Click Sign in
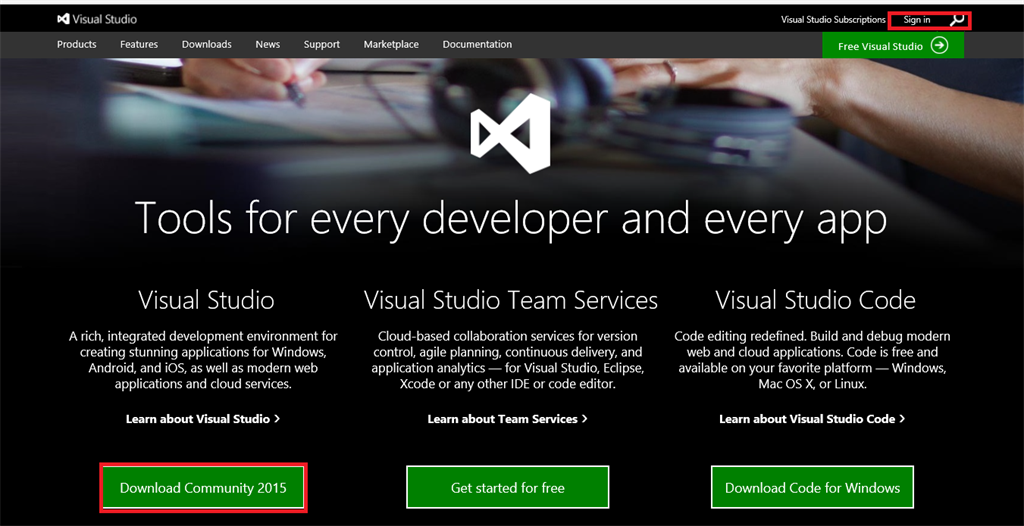 [x=917, y=20]
